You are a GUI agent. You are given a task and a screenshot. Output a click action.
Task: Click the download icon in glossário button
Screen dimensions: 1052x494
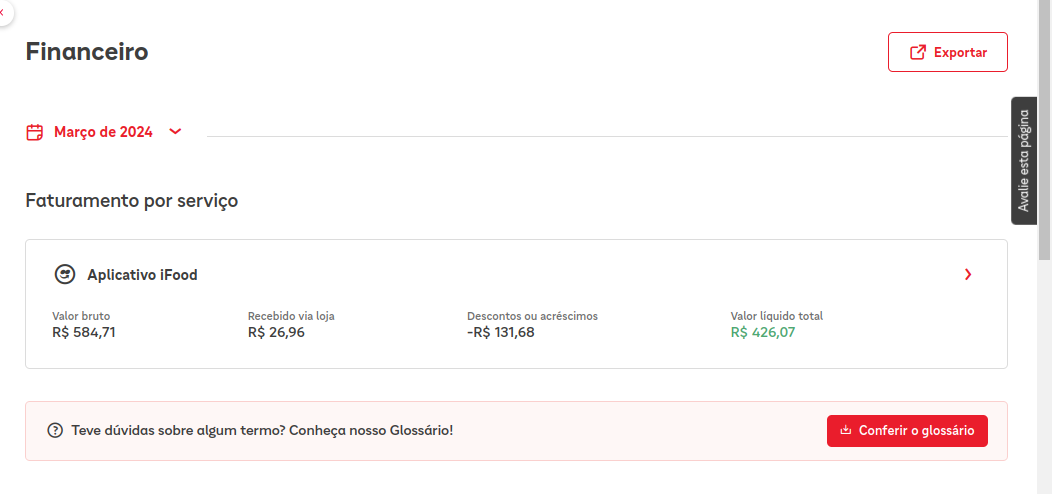(845, 431)
